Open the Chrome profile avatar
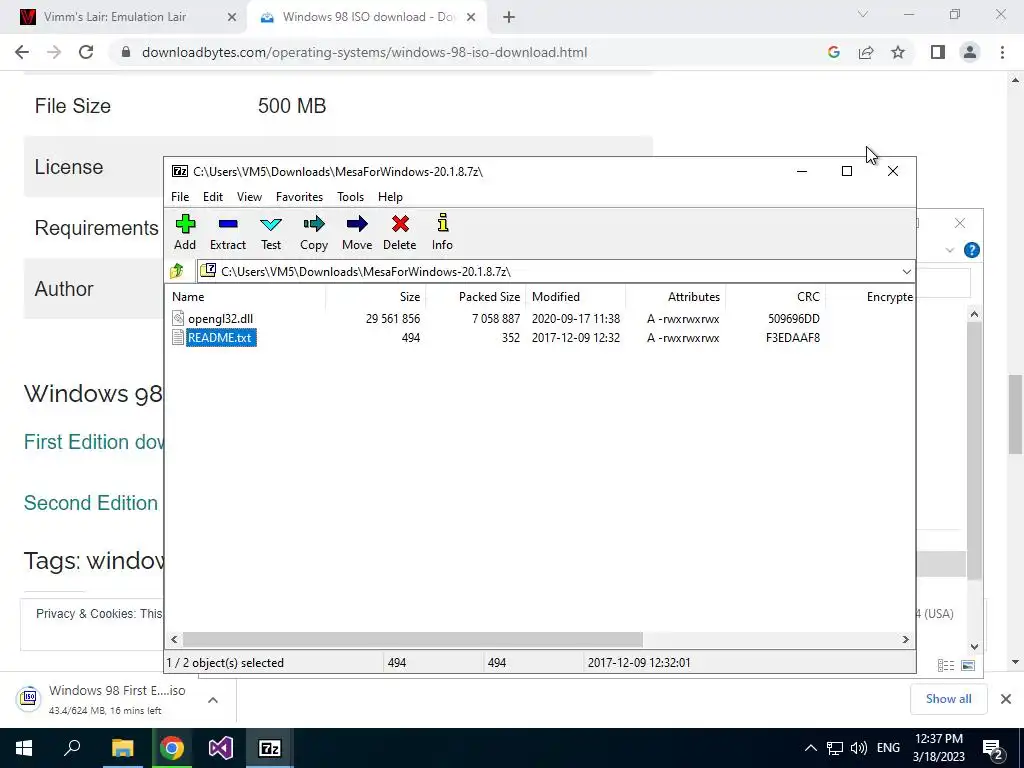This screenshot has width=1024, height=768. (x=970, y=52)
